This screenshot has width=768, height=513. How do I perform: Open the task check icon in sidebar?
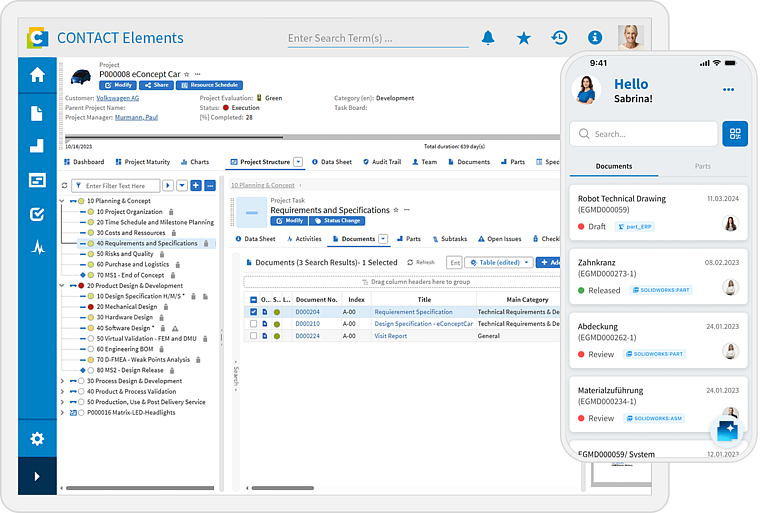click(x=37, y=214)
